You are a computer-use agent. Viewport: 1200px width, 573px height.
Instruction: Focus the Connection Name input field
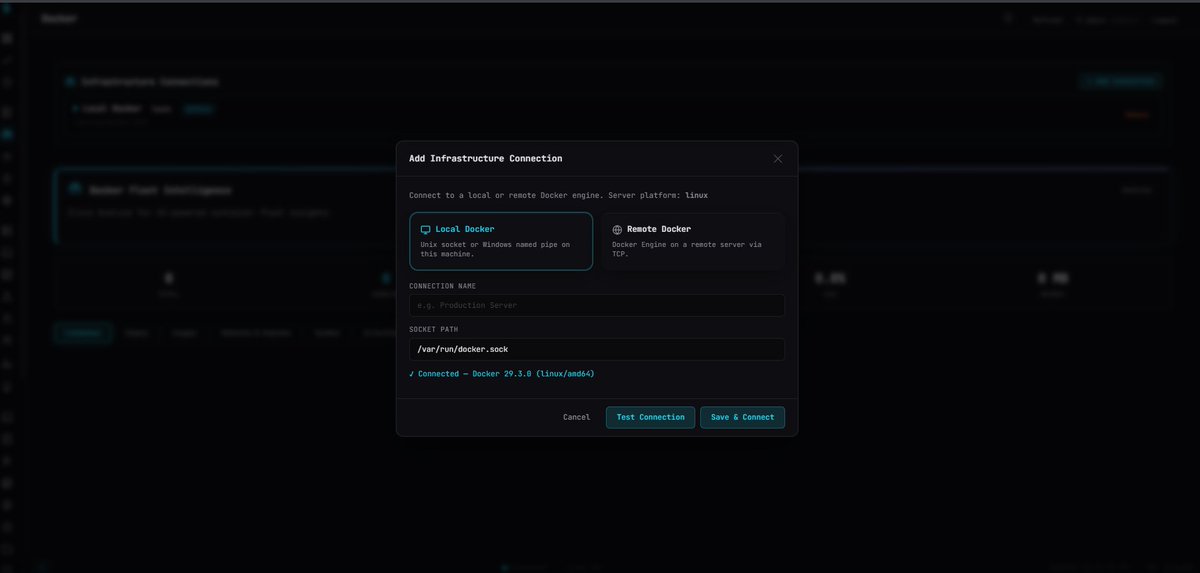597,305
